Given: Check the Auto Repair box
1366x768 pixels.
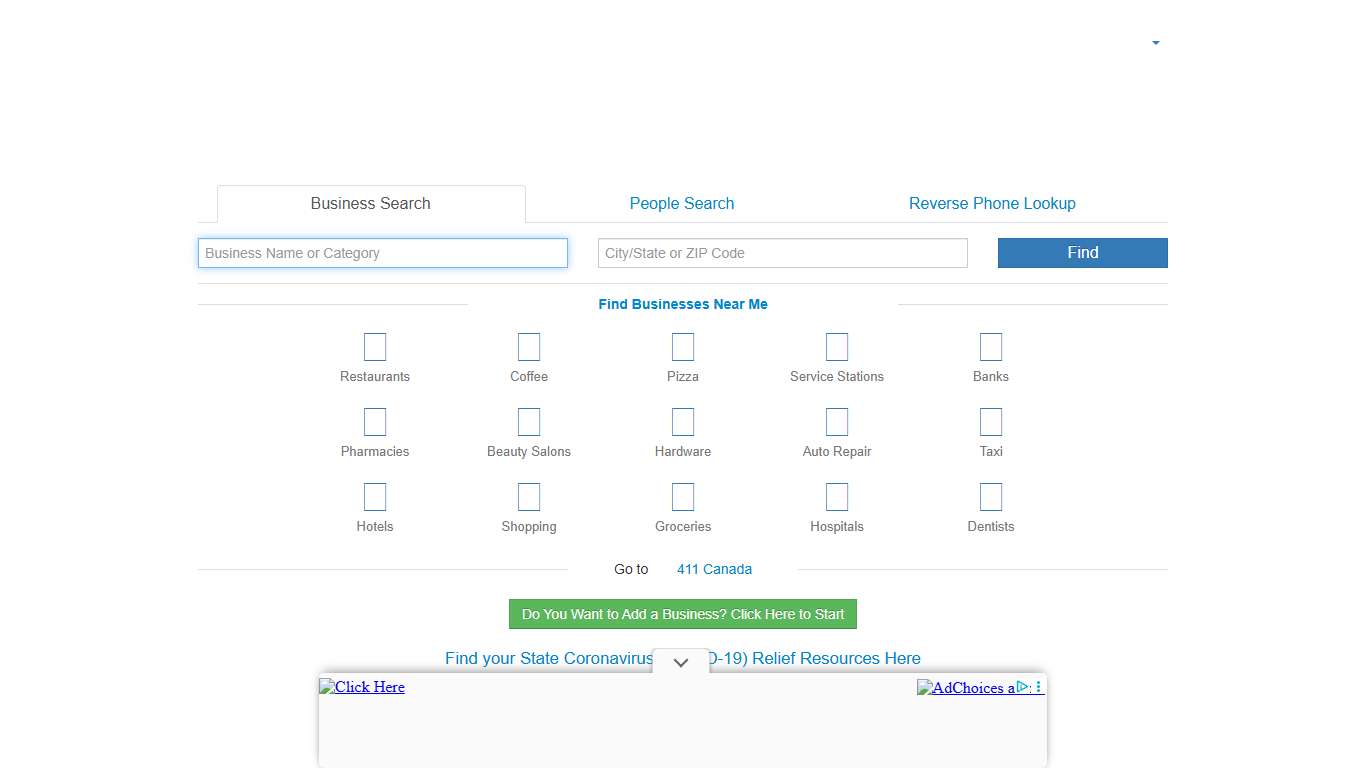Looking at the screenshot, I should click(837, 421).
